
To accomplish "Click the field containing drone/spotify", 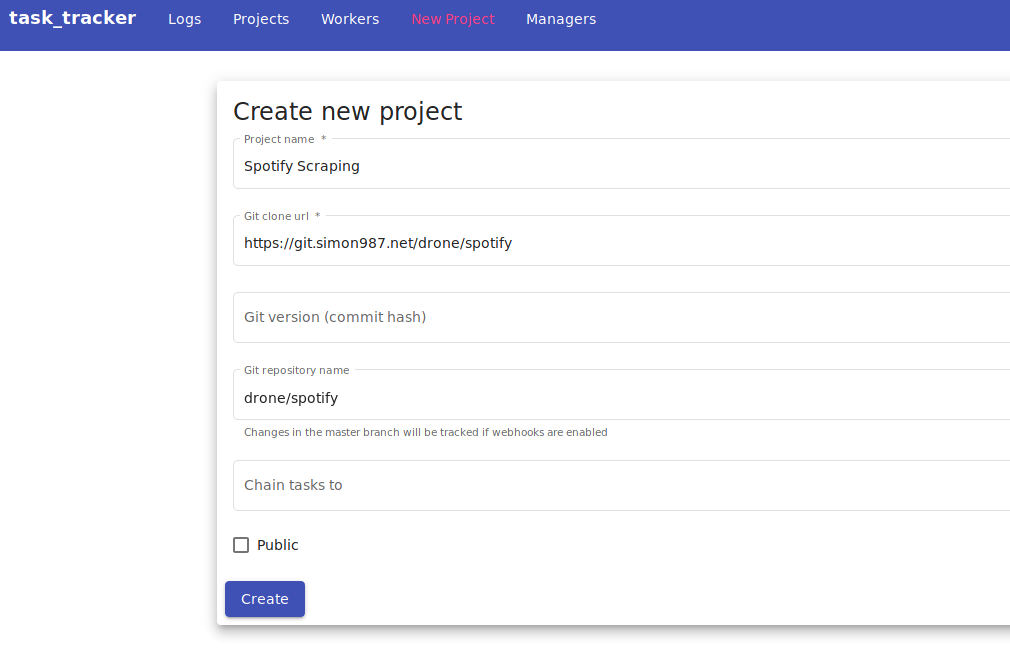I will pyautogui.click(x=622, y=398).
